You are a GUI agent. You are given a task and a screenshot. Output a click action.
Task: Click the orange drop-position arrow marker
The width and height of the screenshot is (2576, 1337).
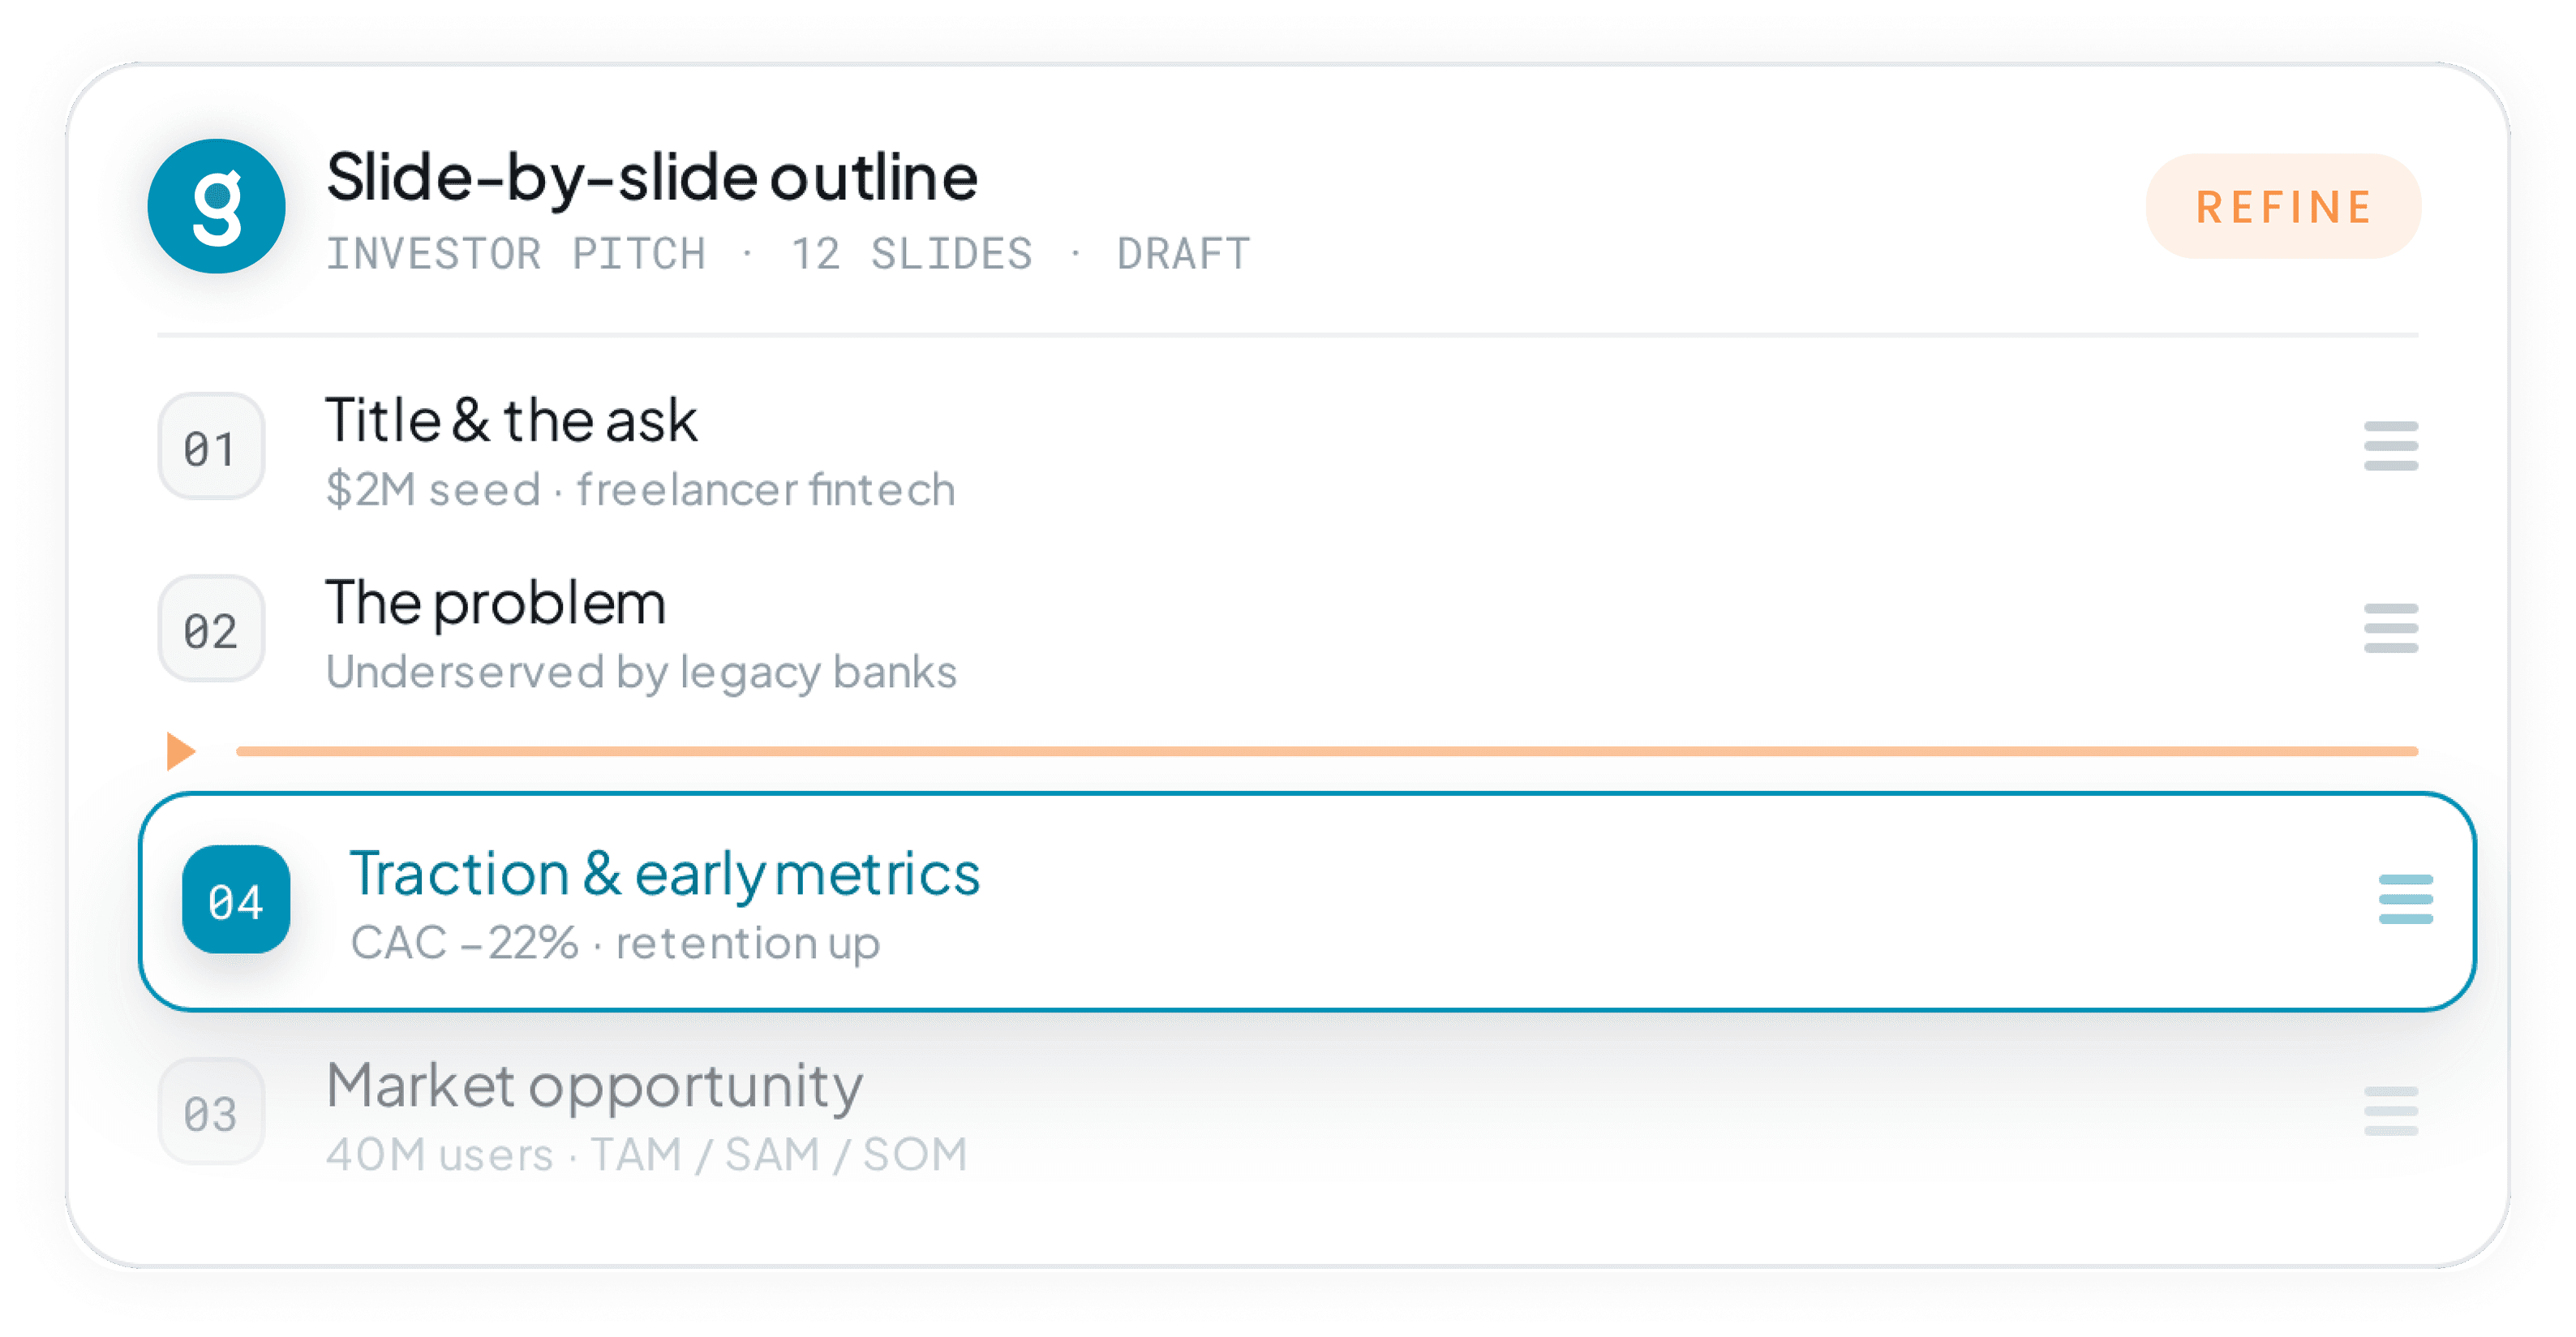pos(181,751)
